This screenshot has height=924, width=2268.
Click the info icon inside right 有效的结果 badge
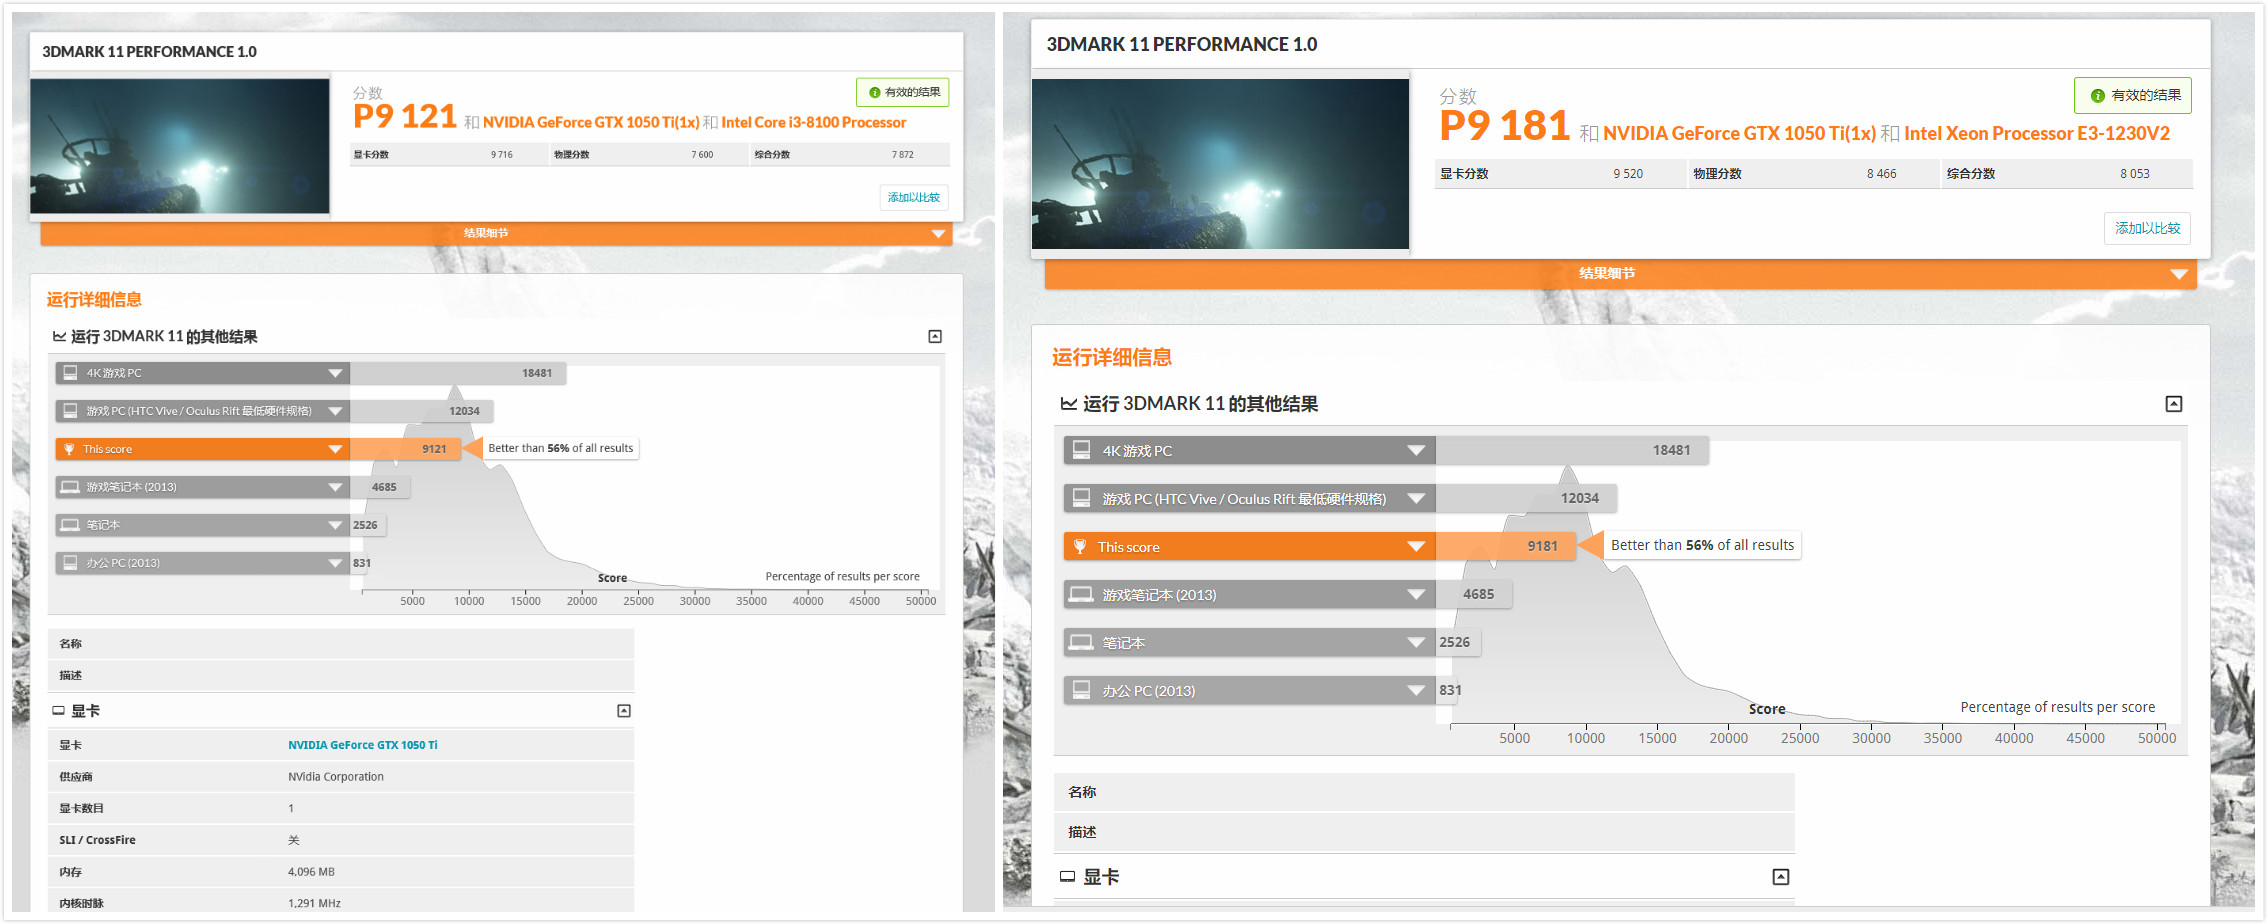2096,95
